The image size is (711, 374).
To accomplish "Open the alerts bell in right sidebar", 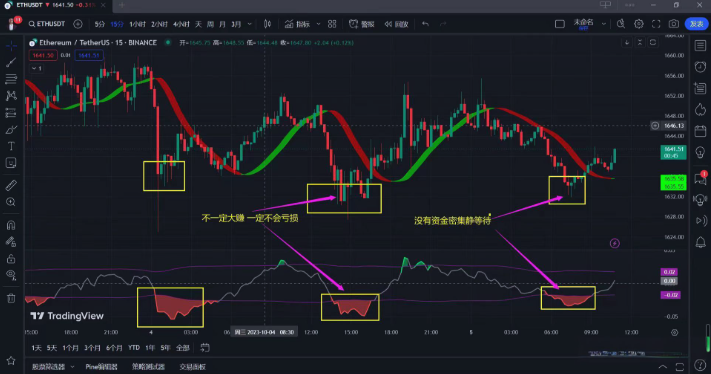I will coord(700,242).
